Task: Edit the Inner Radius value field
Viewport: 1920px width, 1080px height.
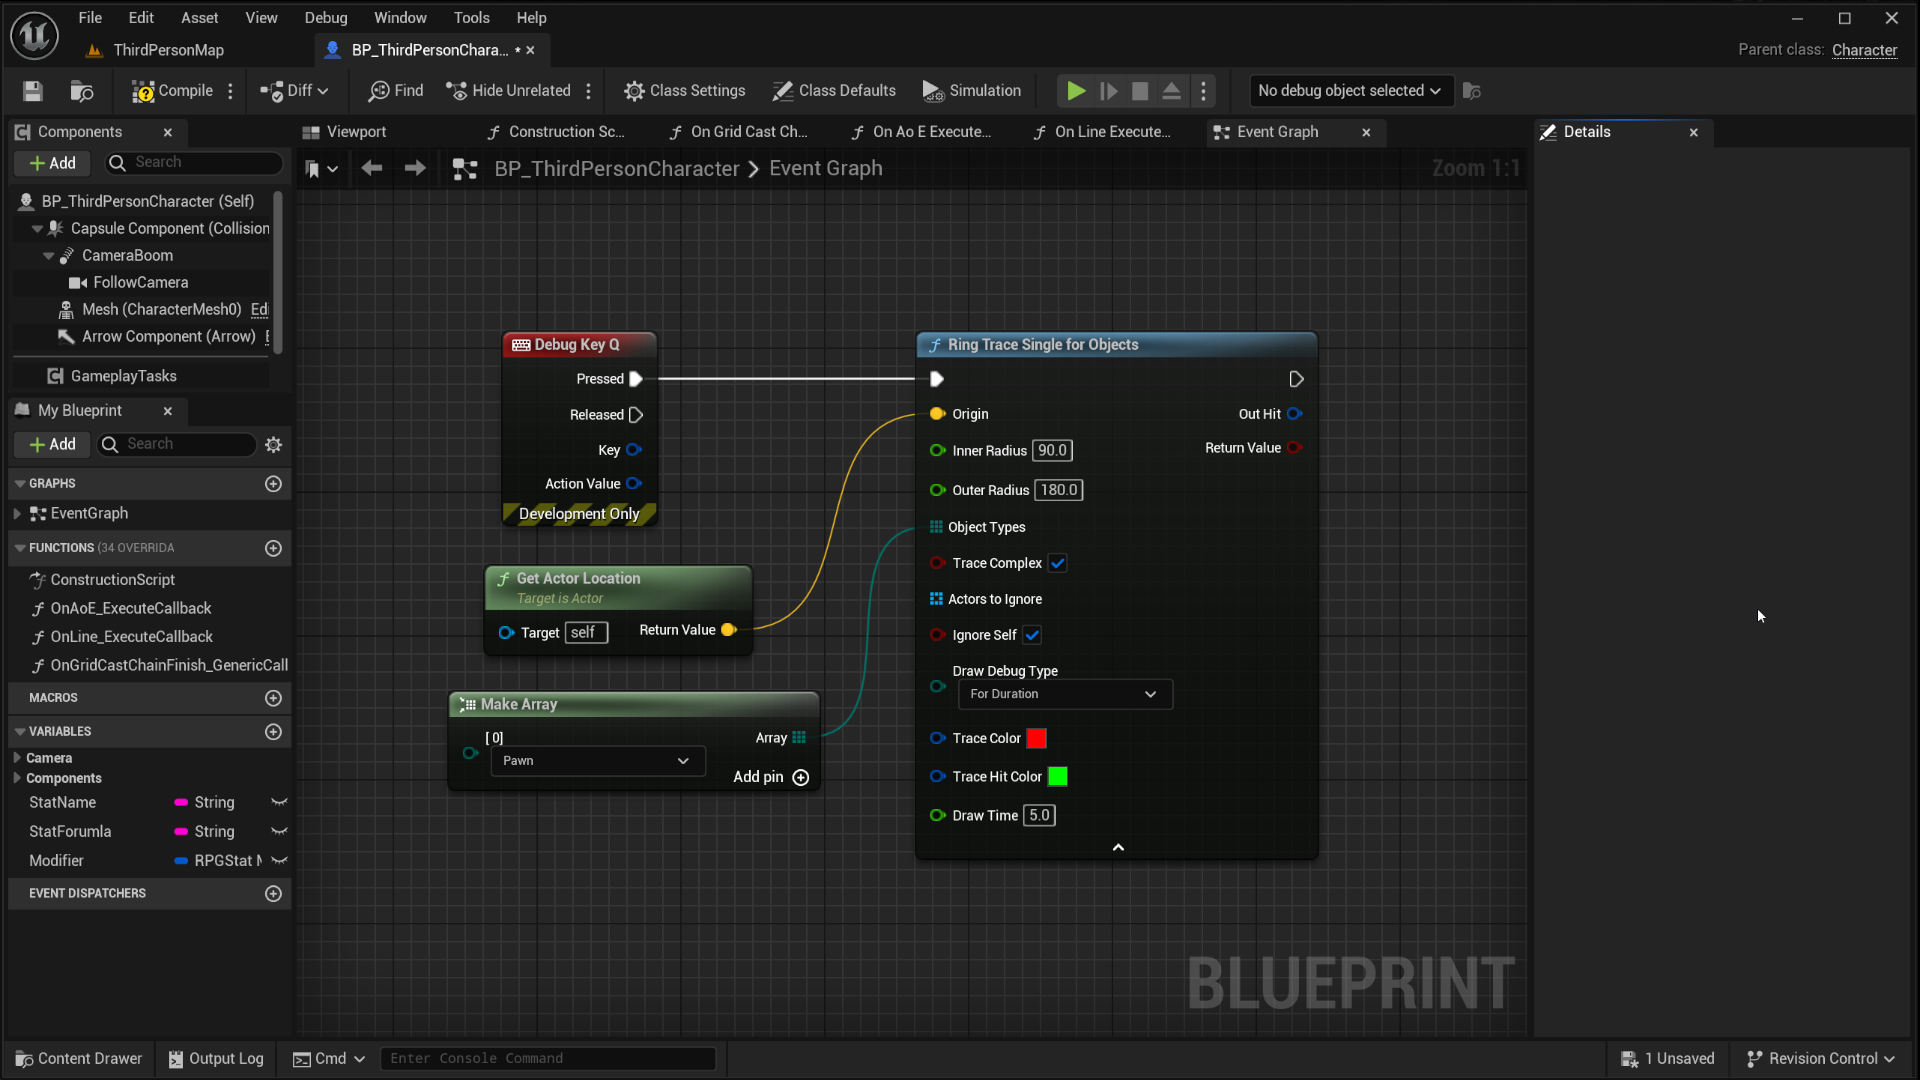Action: [1052, 451]
